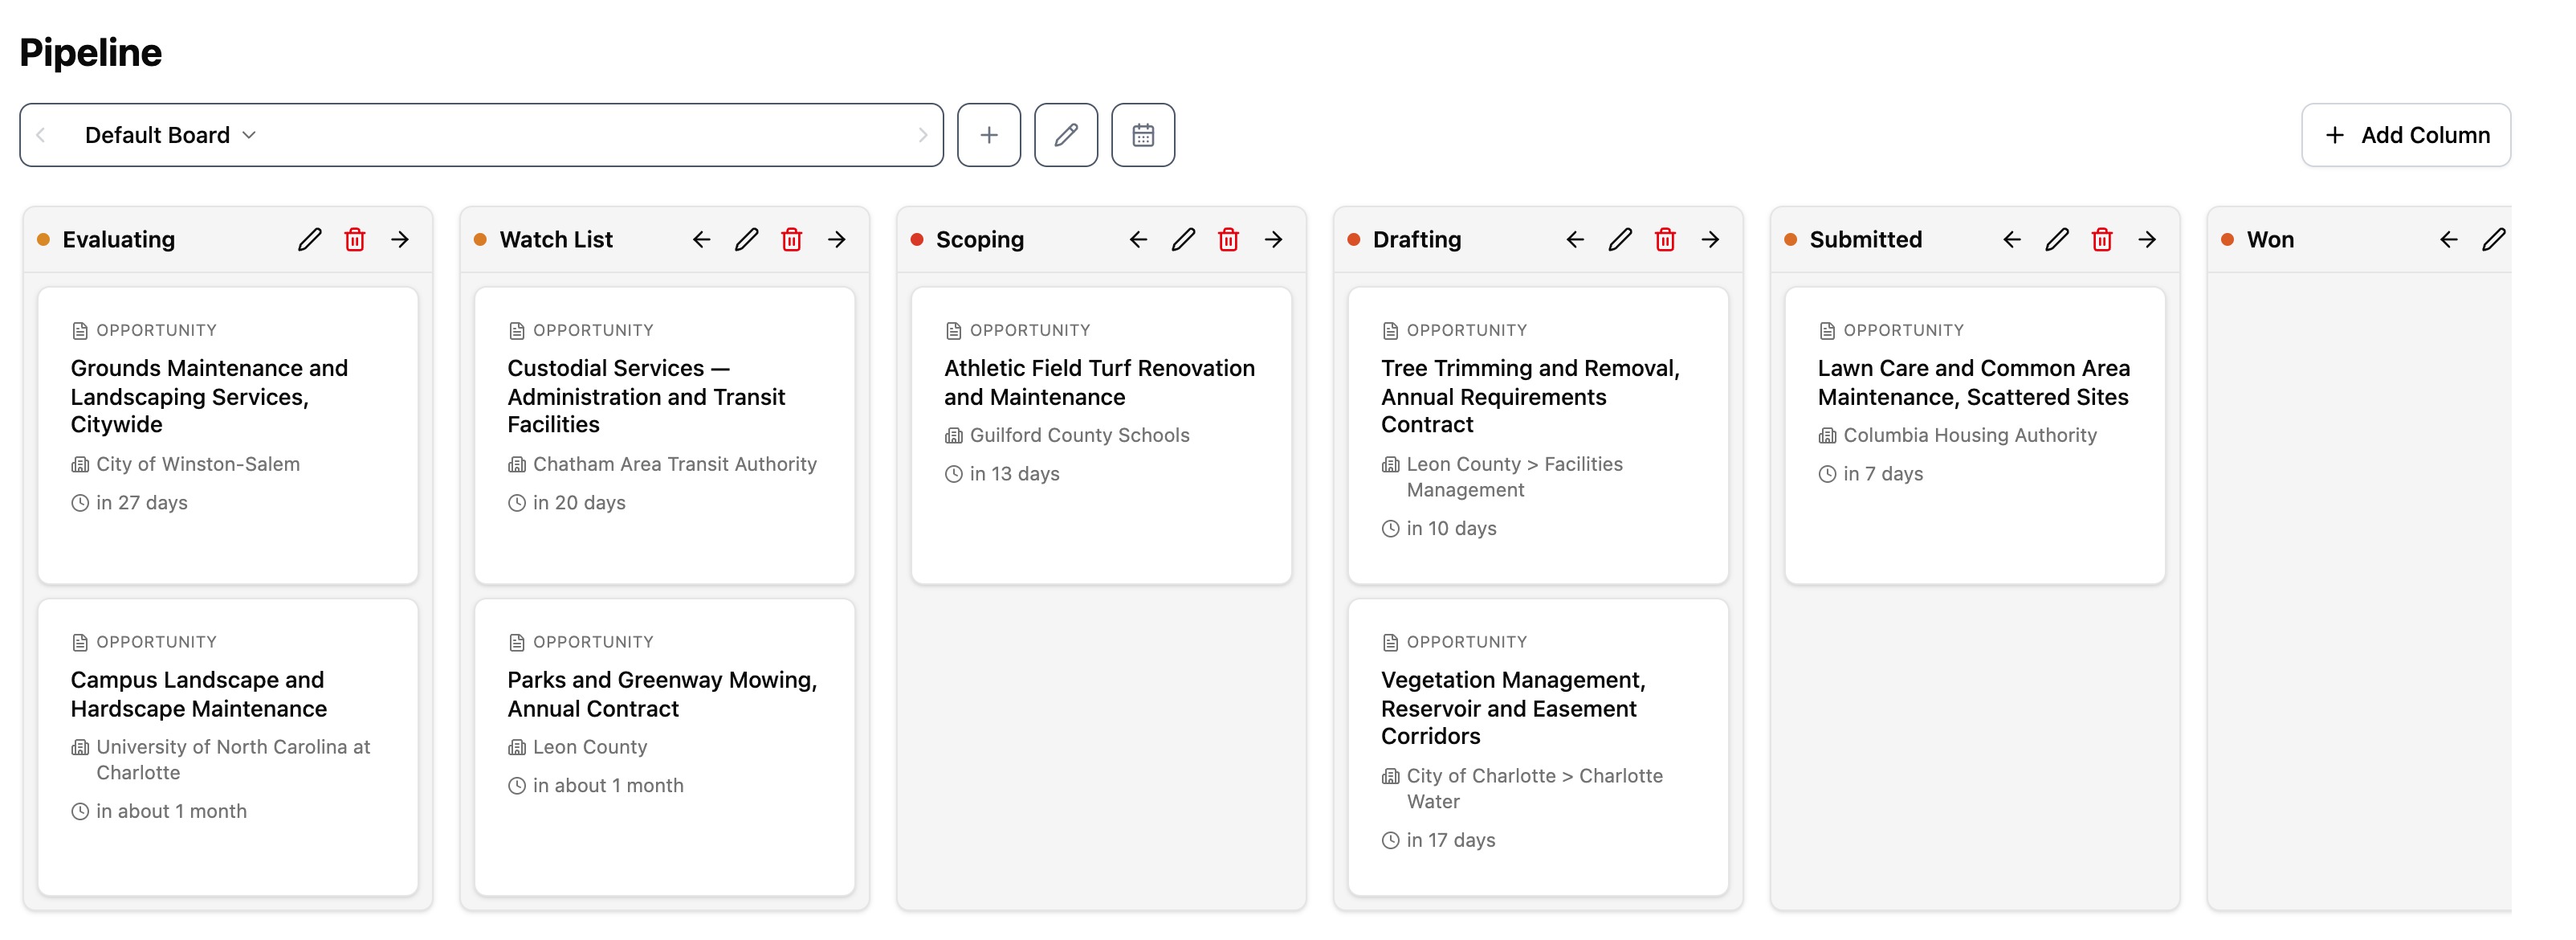
Task: Move the Watch List column right
Action: coord(837,240)
